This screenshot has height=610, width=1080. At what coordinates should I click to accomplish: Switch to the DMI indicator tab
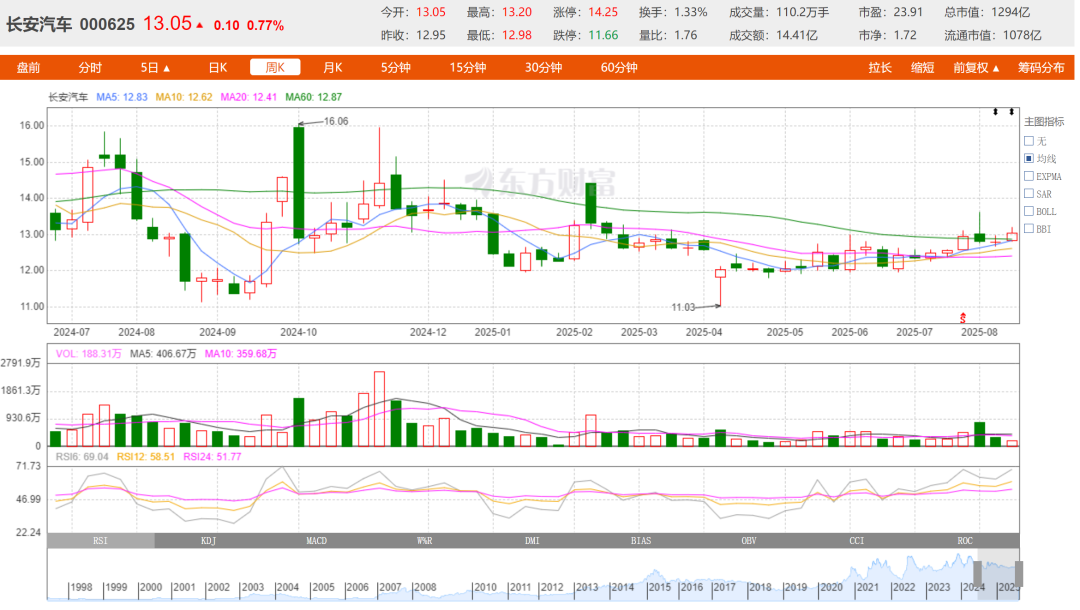(x=532, y=540)
